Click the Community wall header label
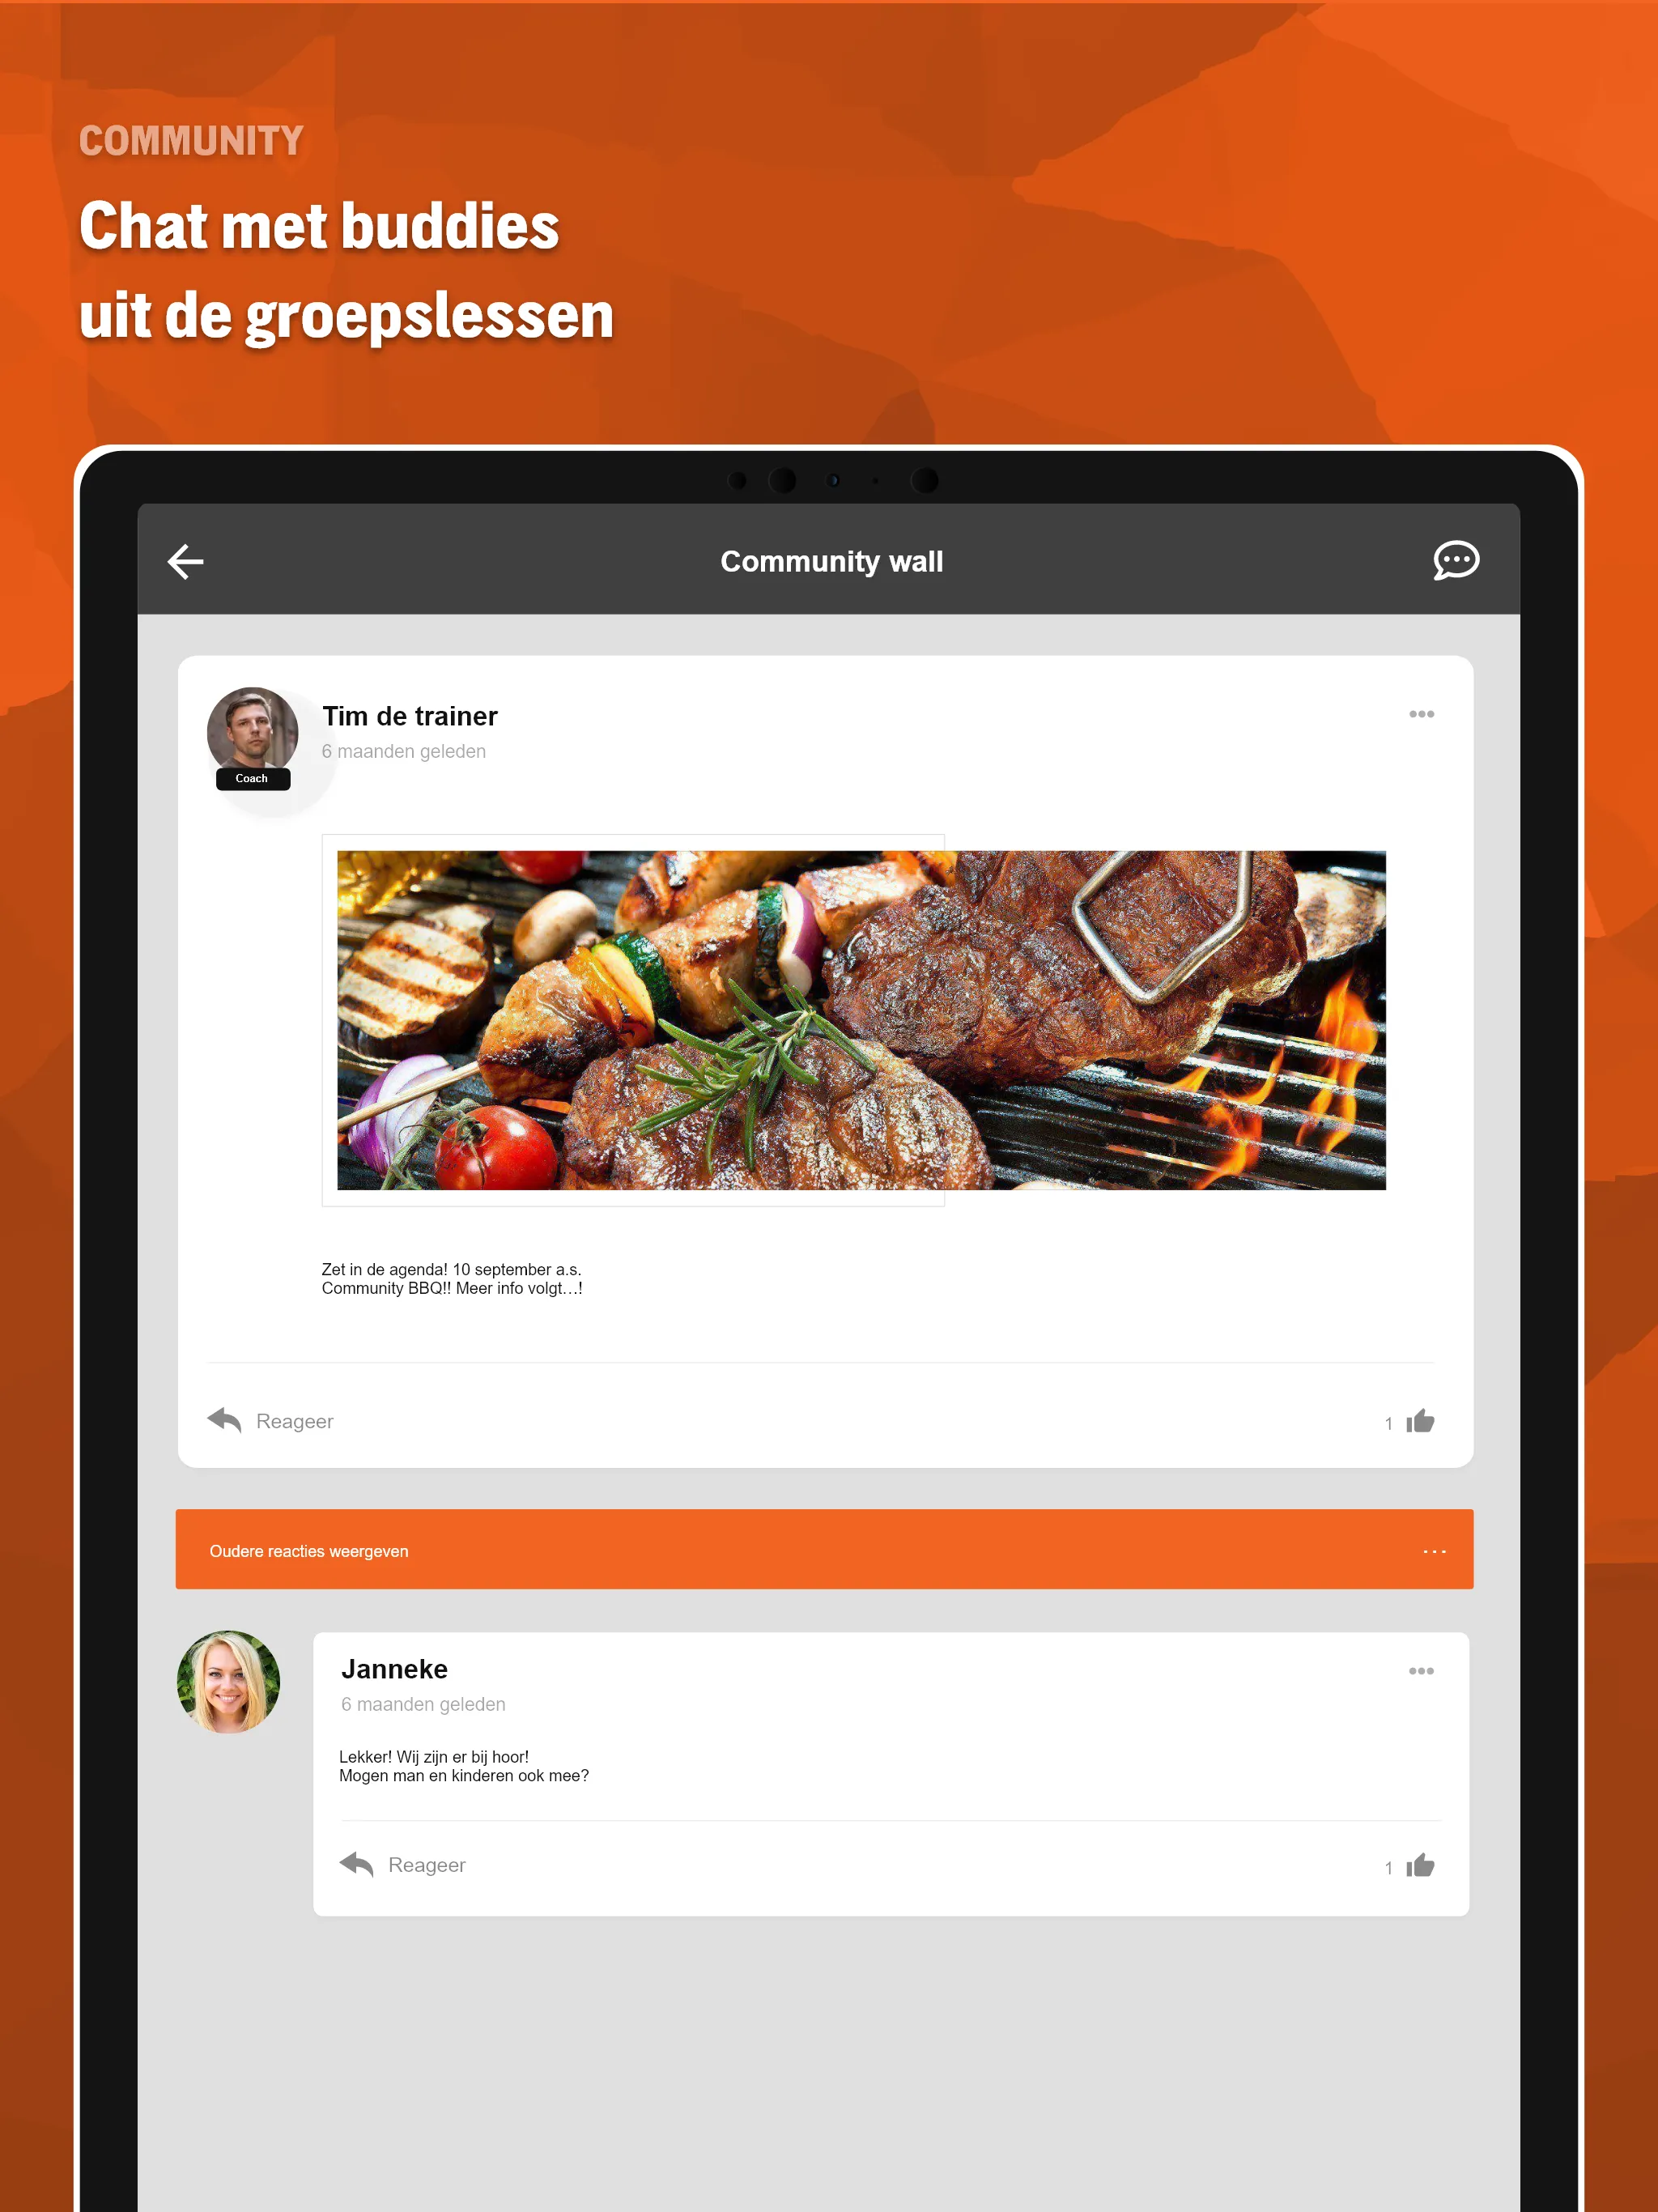Viewport: 1658px width, 2212px height. tap(827, 559)
